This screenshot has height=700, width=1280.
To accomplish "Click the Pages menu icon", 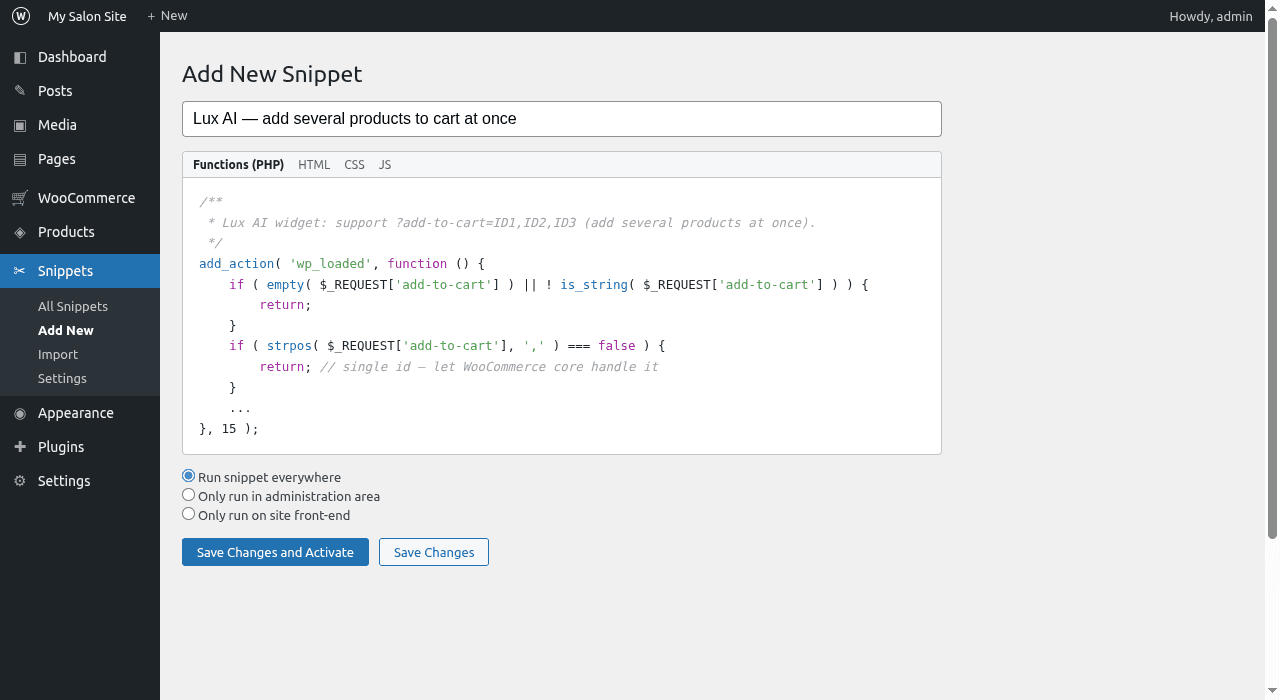I will pos(20,159).
